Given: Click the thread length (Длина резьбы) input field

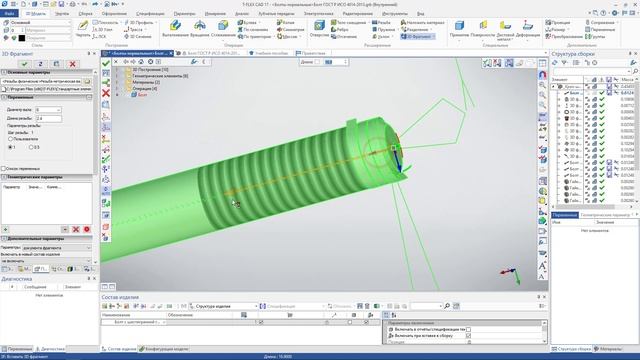Looking at the screenshot, I should click(49, 118).
